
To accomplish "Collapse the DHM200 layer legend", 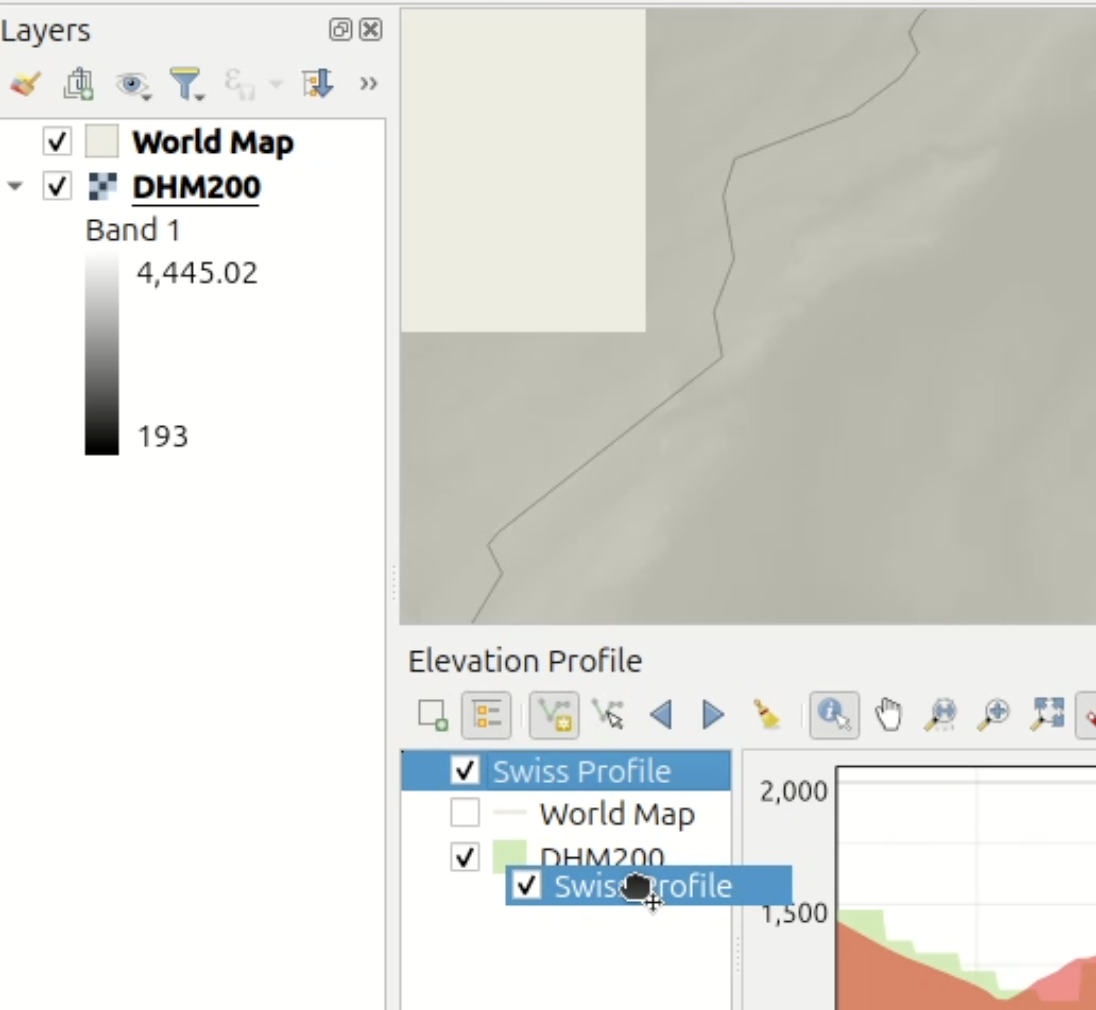I will click(x=15, y=187).
